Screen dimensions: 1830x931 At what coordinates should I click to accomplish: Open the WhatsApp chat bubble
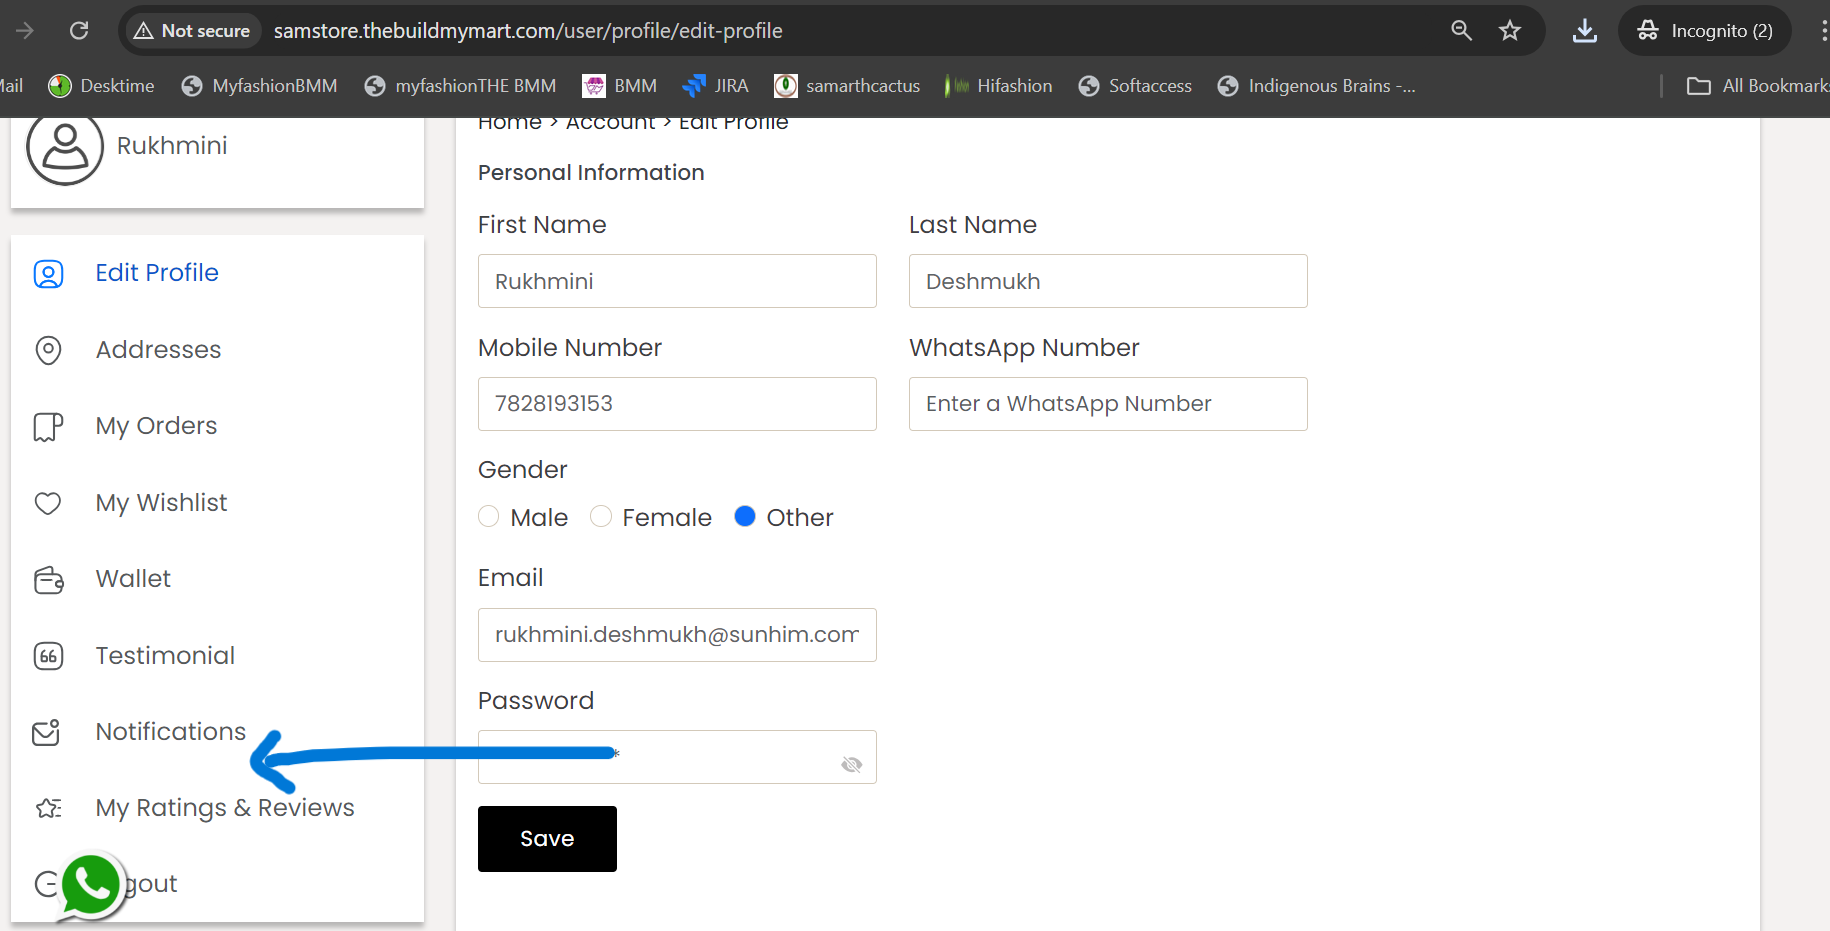pyautogui.click(x=91, y=885)
